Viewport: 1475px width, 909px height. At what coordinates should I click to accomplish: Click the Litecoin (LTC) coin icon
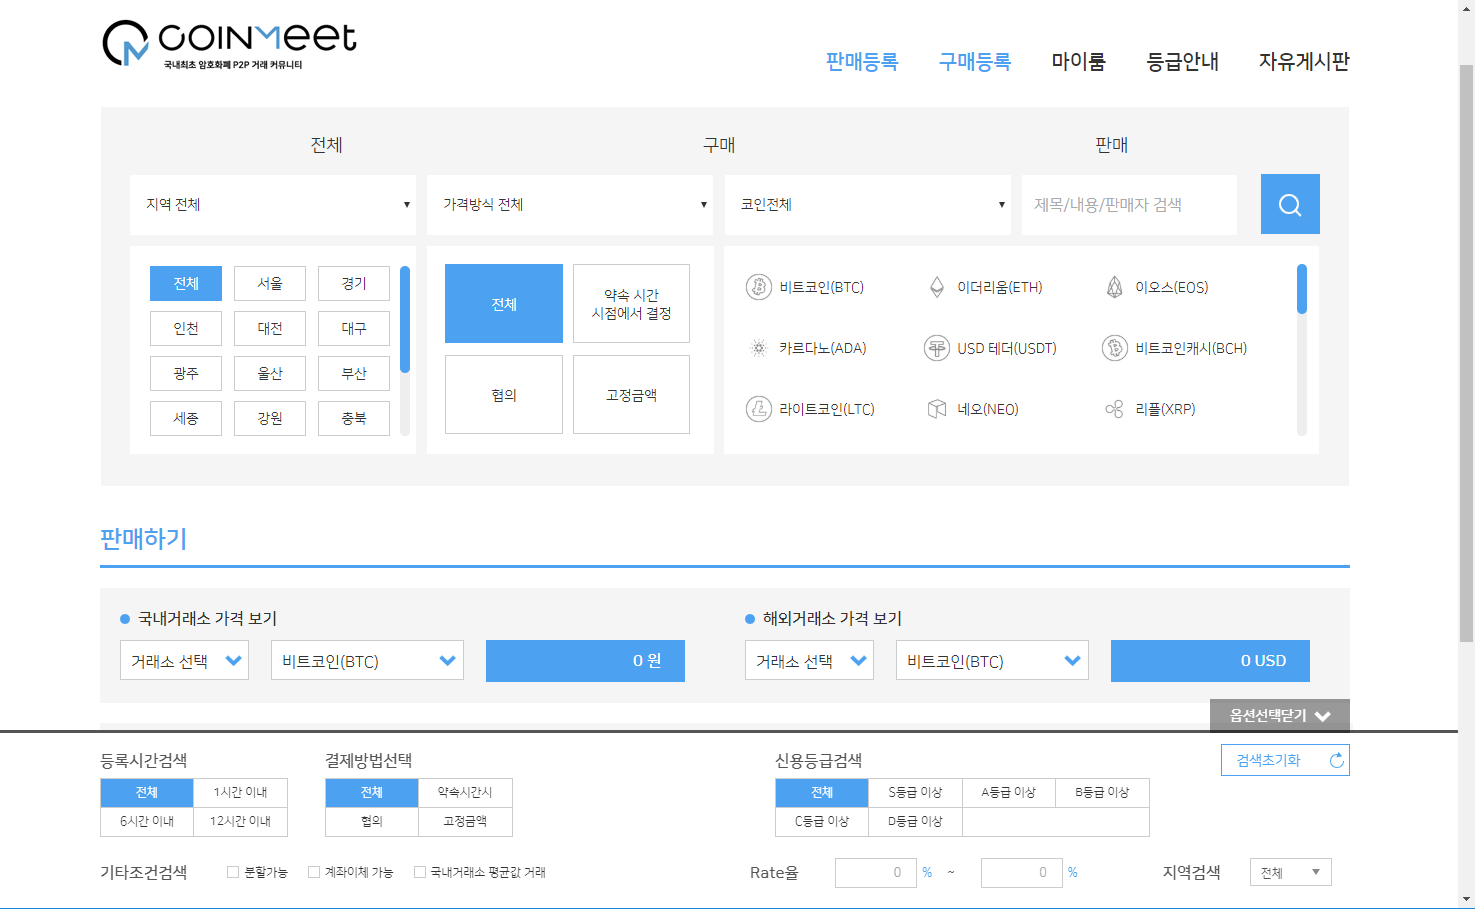pyautogui.click(x=759, y=409)
